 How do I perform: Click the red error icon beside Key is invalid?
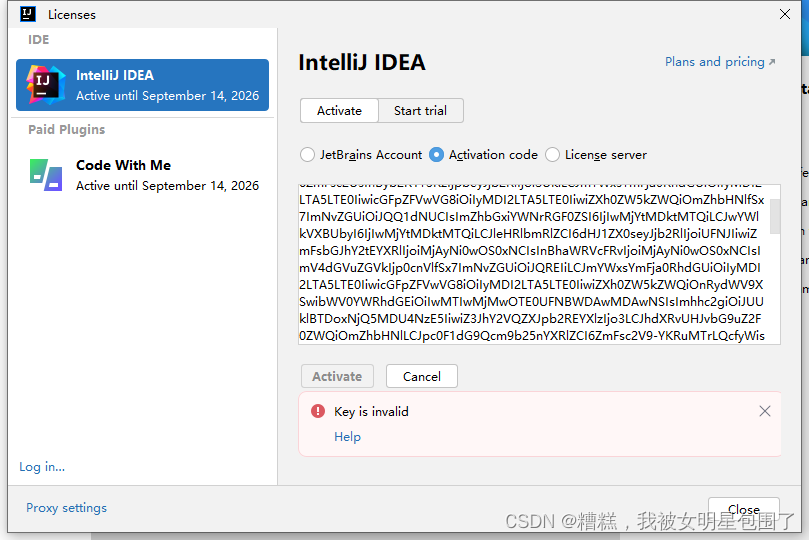point(318,411)
